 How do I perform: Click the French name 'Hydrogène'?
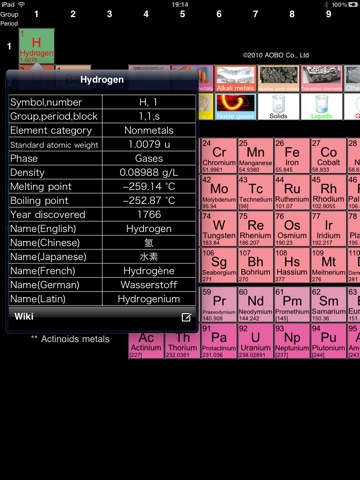pyautogui.click(x=149, y=271)
